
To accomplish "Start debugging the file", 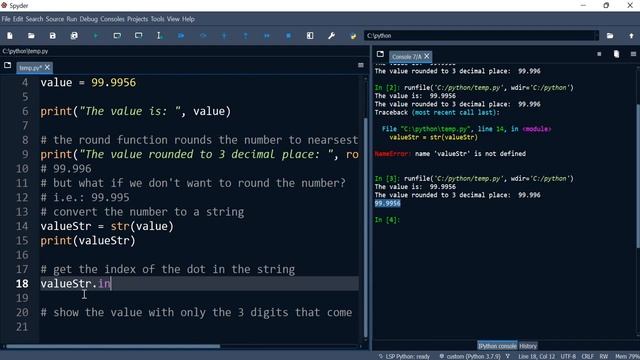I will point(181,36).
